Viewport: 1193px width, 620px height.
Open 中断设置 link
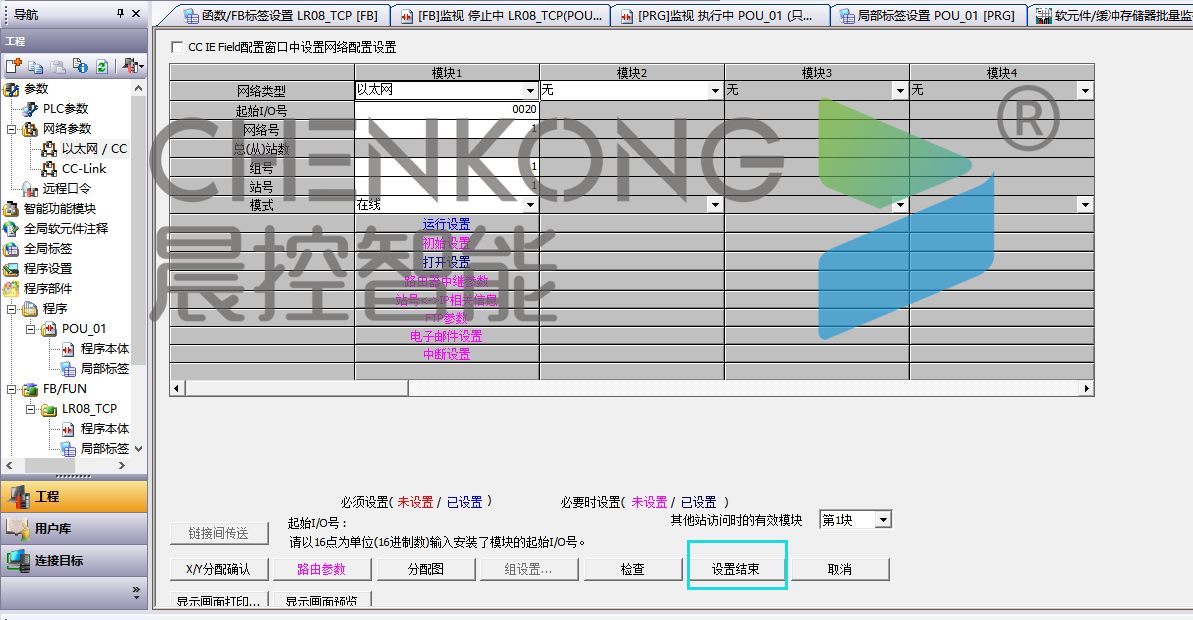click(x=447, y=355)
